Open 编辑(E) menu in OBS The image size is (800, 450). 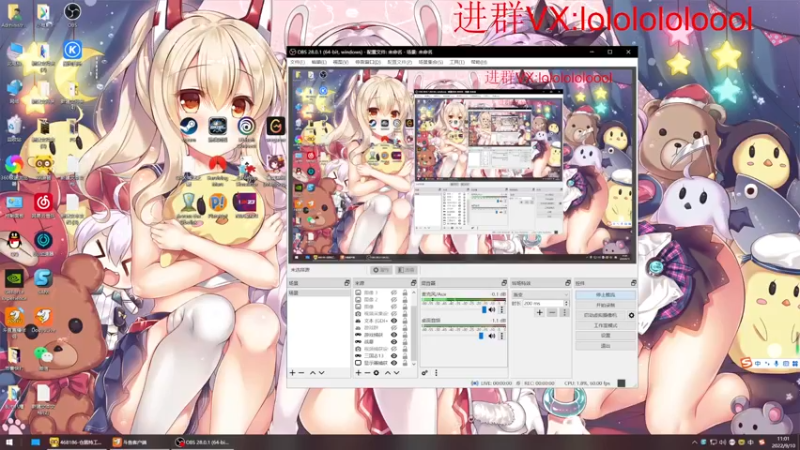coord(319,62)
